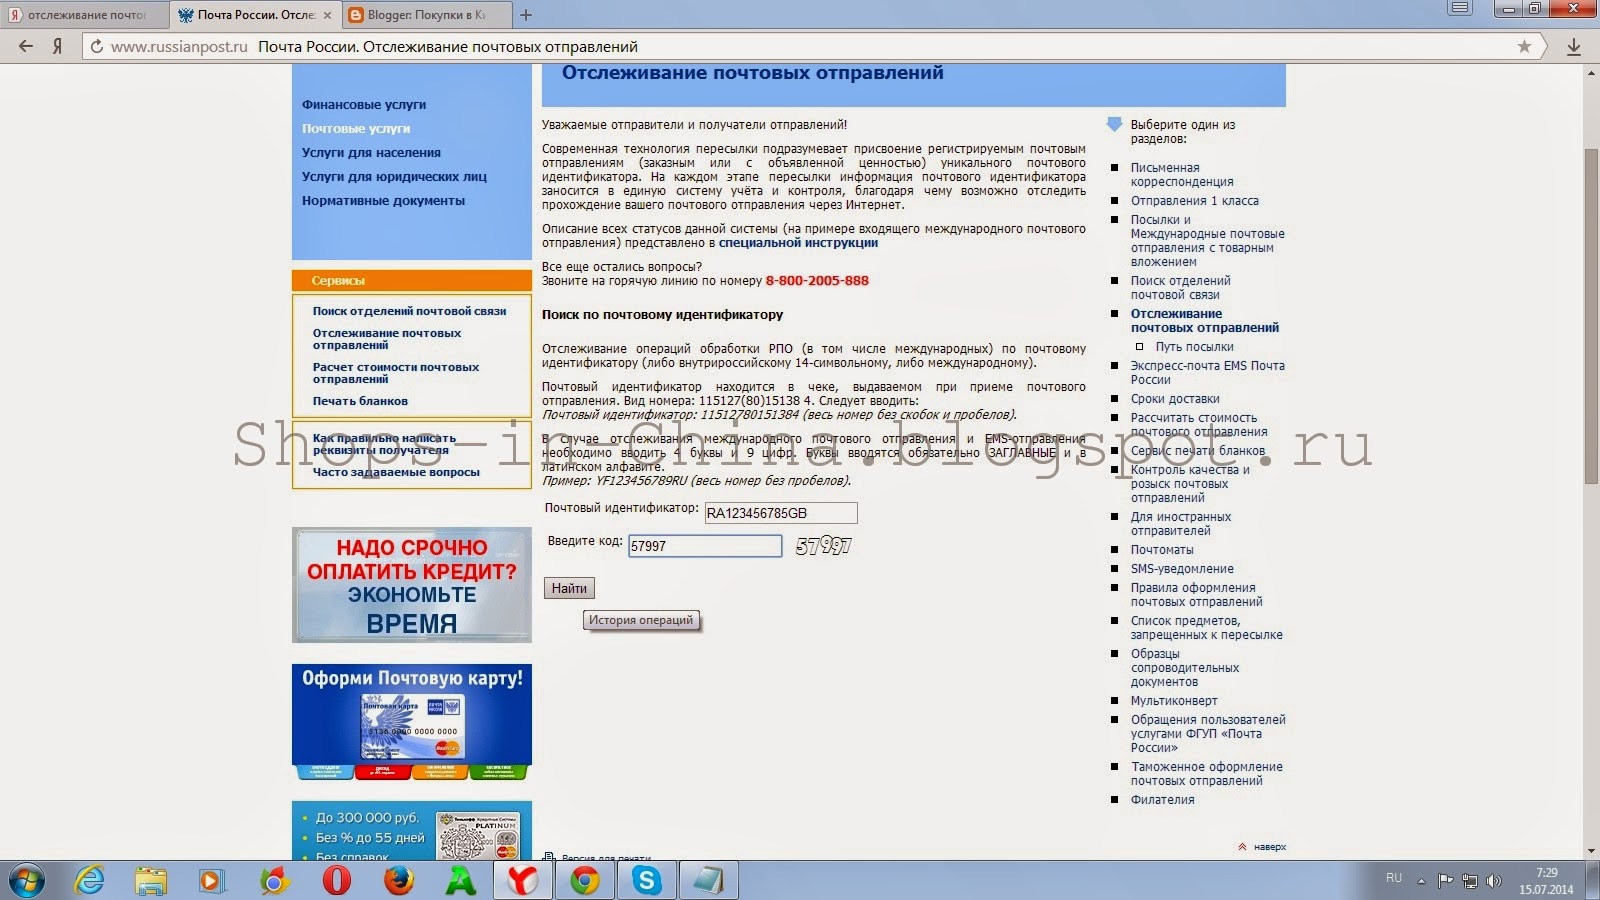Click the Windows Start orb
The image size is (1600, 900).
(27, 880)
